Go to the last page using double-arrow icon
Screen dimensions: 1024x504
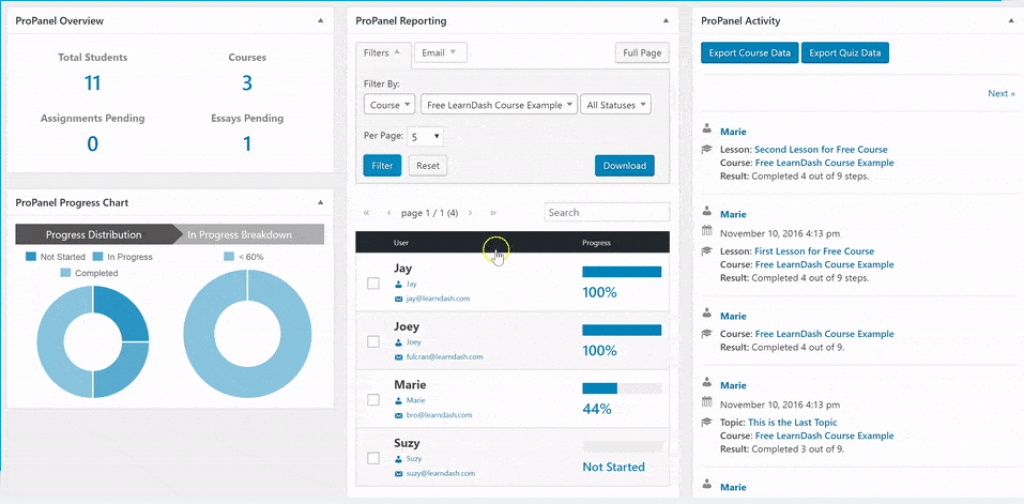[x=492, y=213]
